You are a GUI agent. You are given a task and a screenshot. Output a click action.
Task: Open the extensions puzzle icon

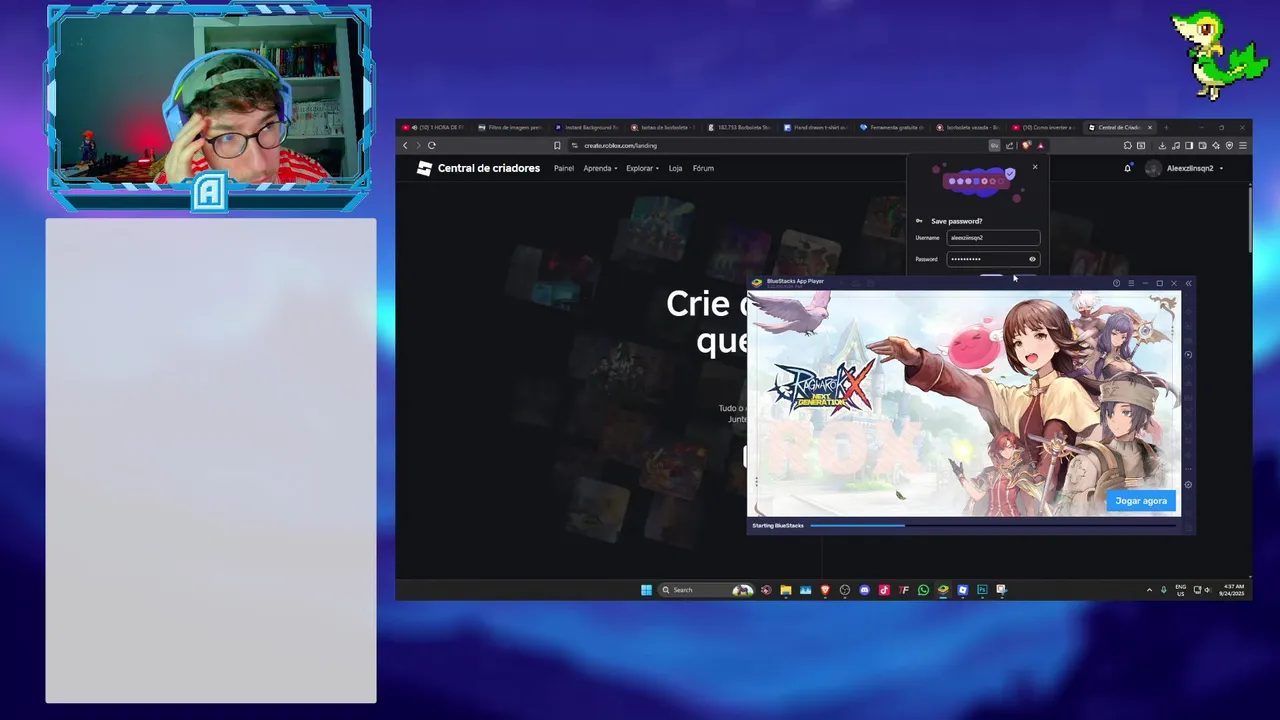coord(1128,145)
